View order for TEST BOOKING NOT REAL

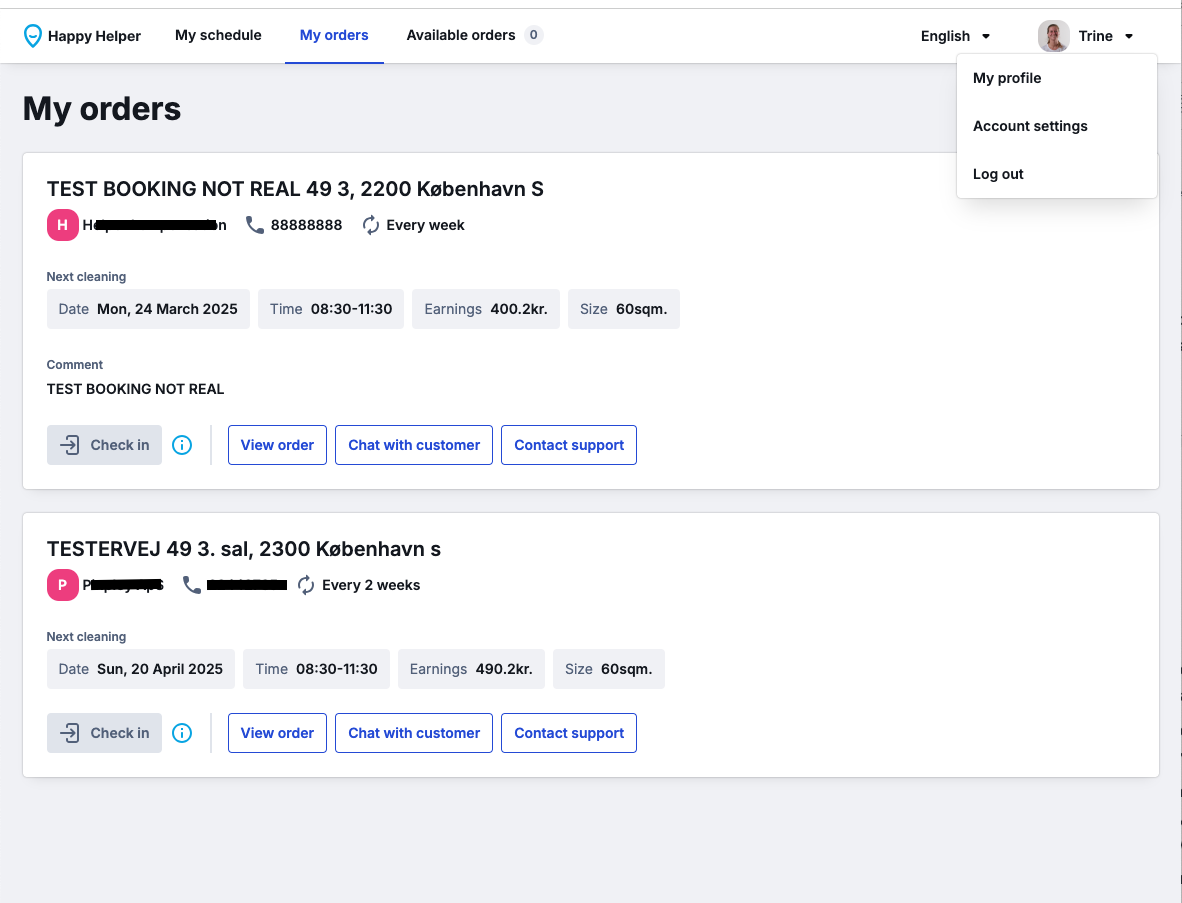pos(277,445)
